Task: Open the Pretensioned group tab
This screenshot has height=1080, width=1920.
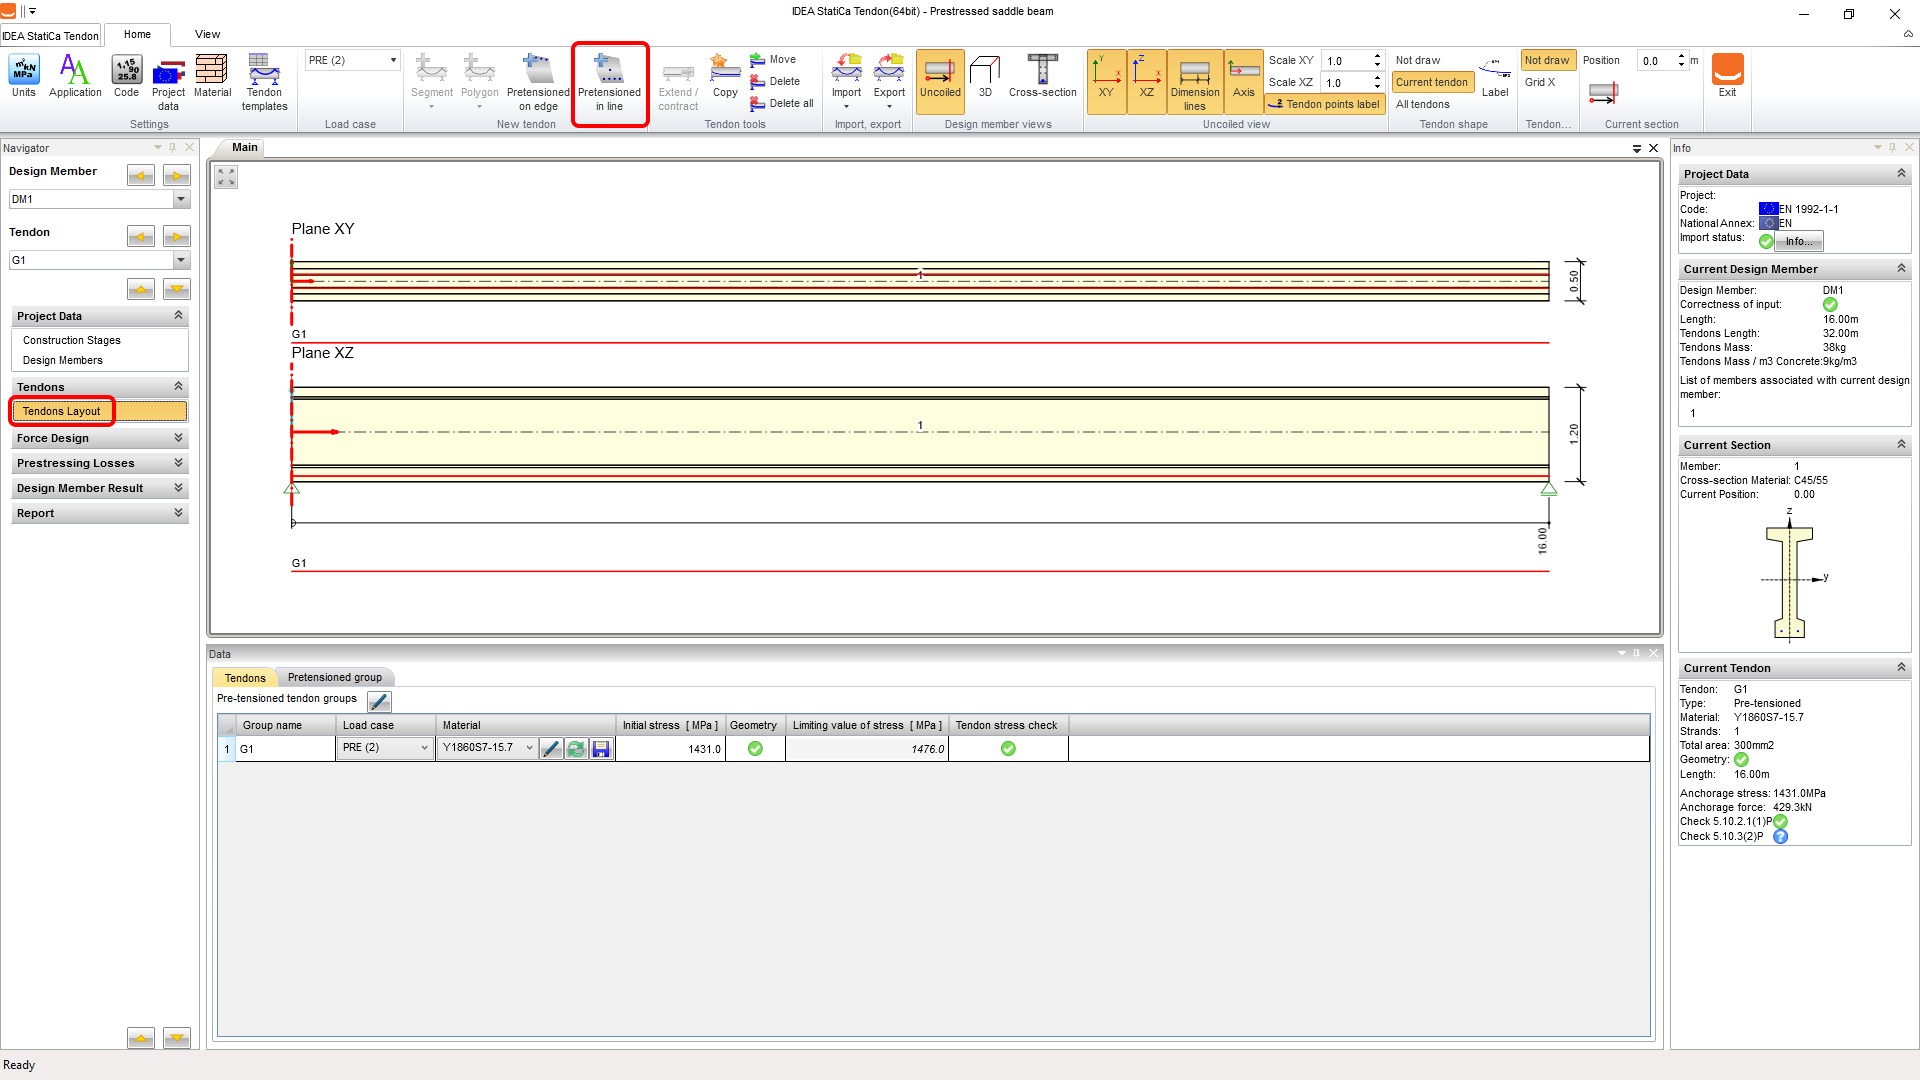Action: pyautogui.click(x=334, y=677)
